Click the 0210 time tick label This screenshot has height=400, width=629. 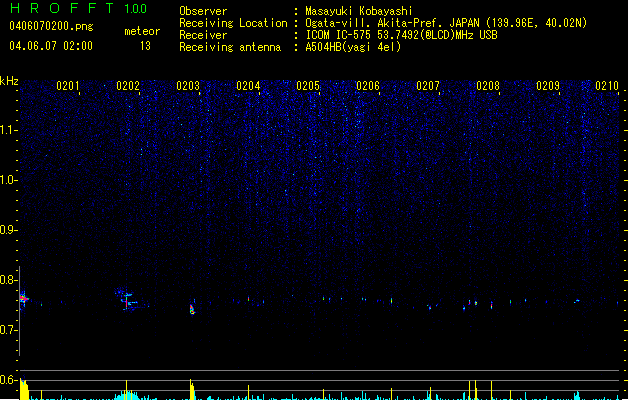coord(607,86)
